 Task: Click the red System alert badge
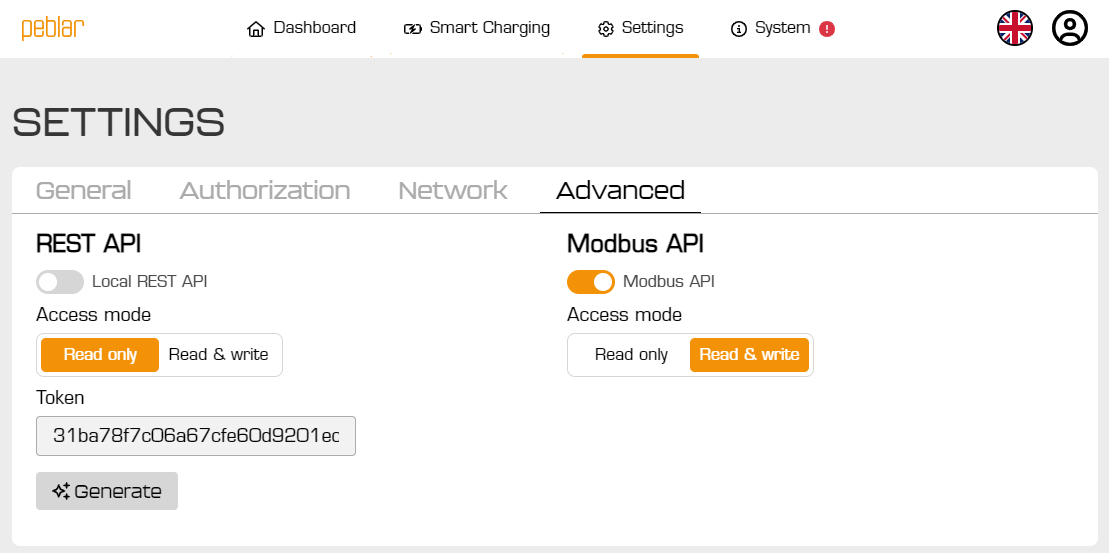pyautogui.click(x=827, y=29)
